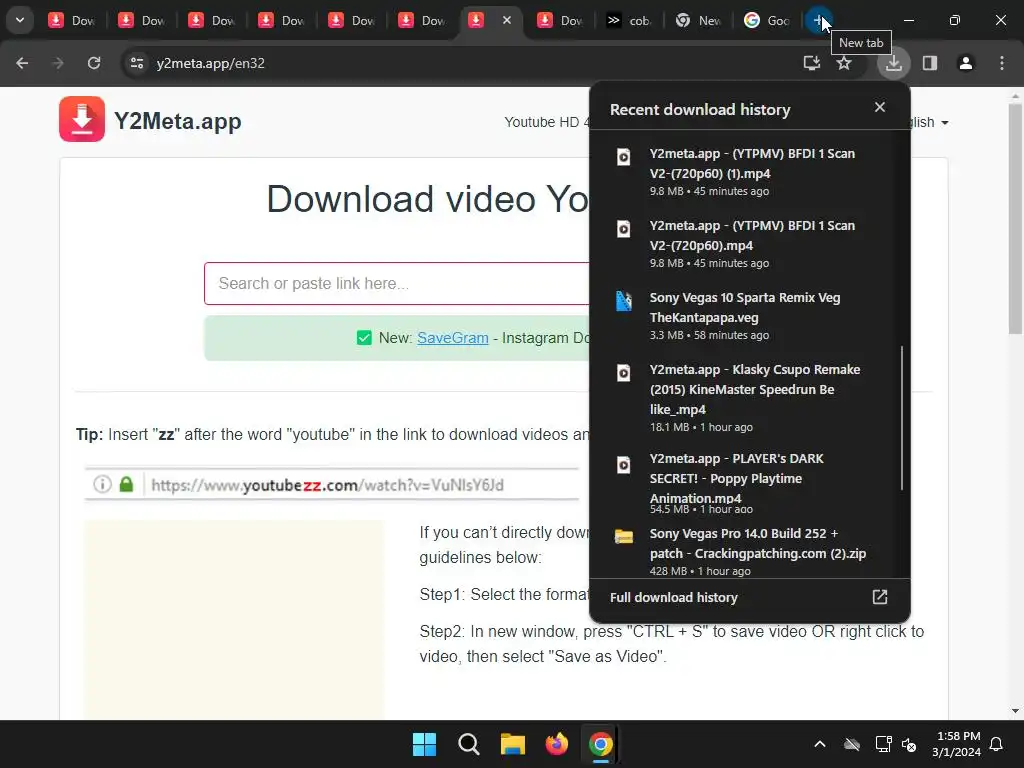Open Y2meta BFDI 1 Scan V2-(720p60).mp4 download
1024x768 pixels.
coord(749,244)
